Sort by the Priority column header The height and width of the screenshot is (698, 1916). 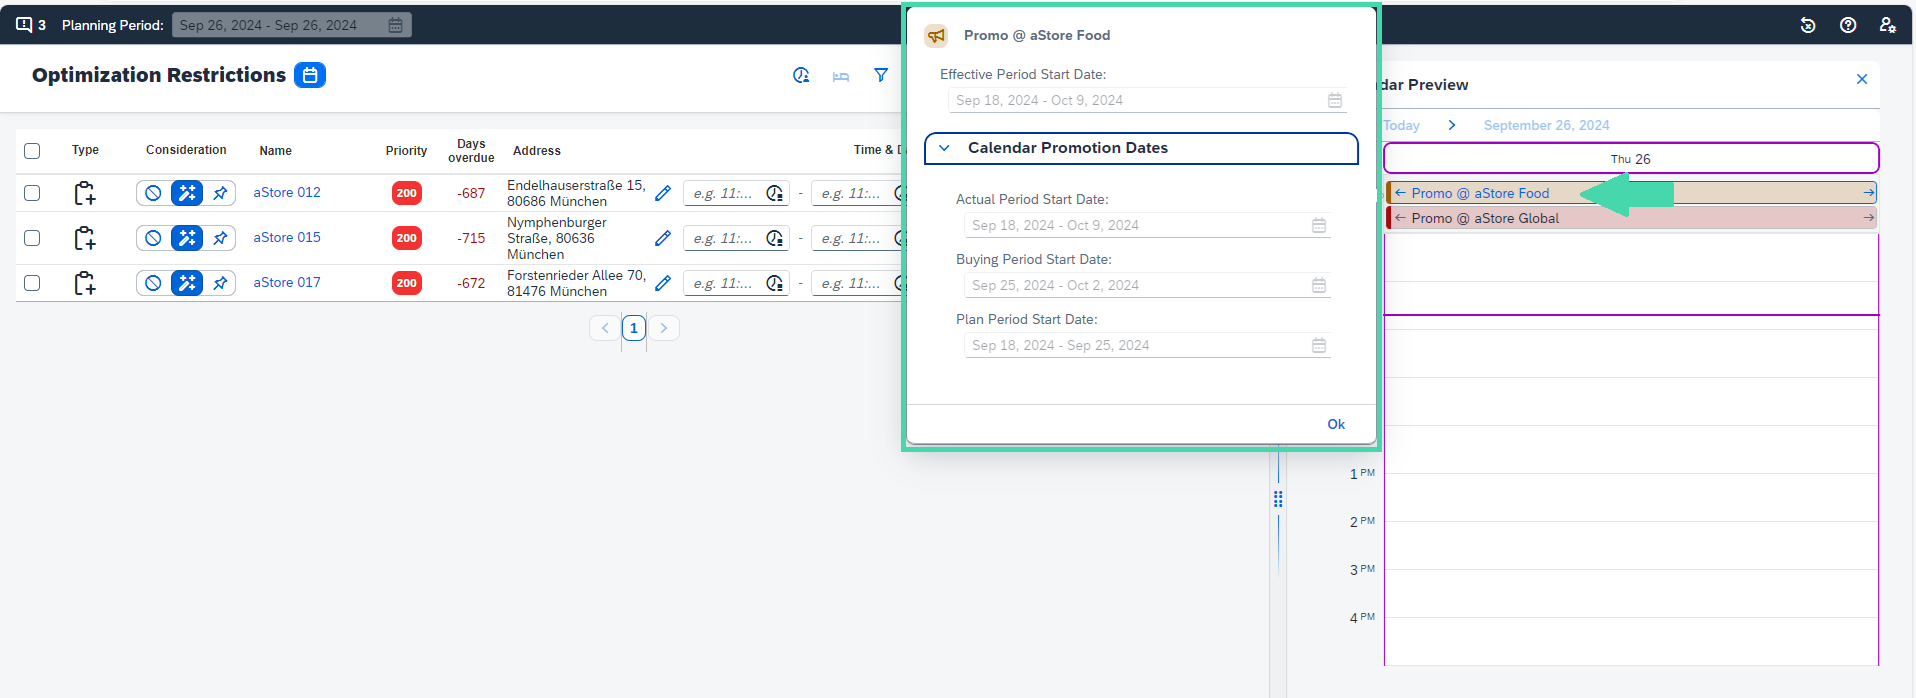point(406,151)
